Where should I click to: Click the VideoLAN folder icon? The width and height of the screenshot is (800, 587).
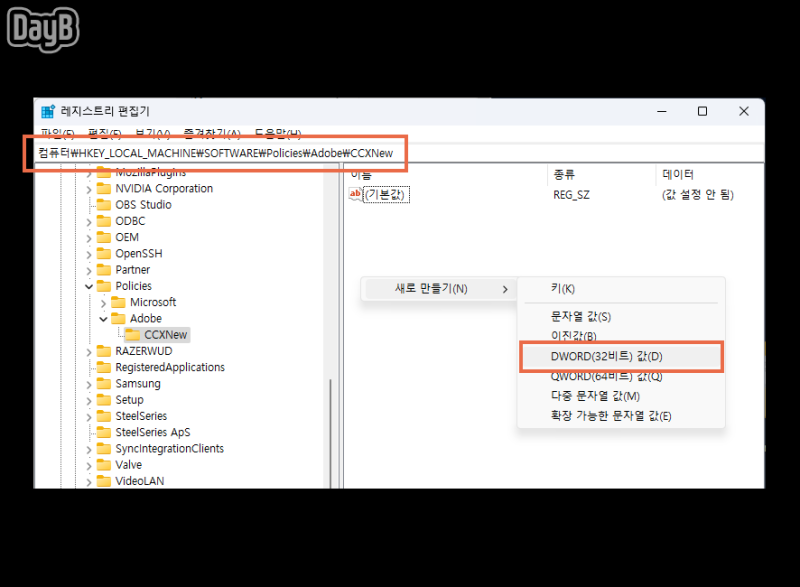click(104, 481)
